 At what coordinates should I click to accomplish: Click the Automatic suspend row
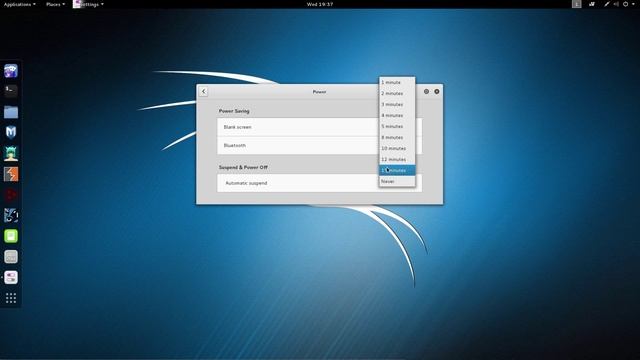coord(320,183)
